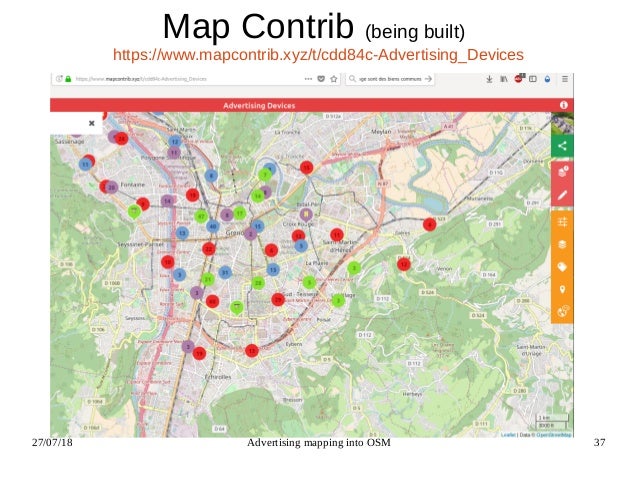Click the blue droplet extension icon
This screenshot has height=479, width=638.
[x=547, y=79]
